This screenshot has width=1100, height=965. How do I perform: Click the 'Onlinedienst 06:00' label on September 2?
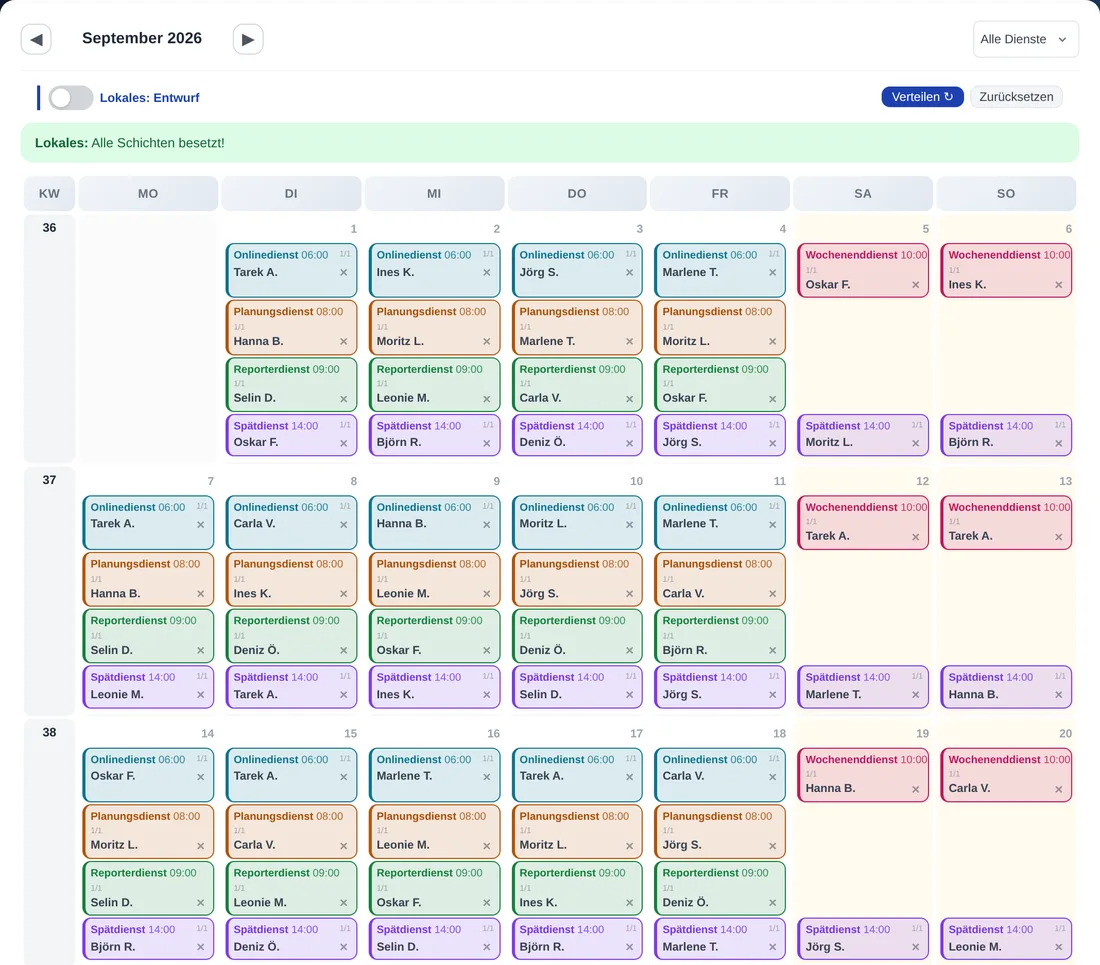click(424, 255)
